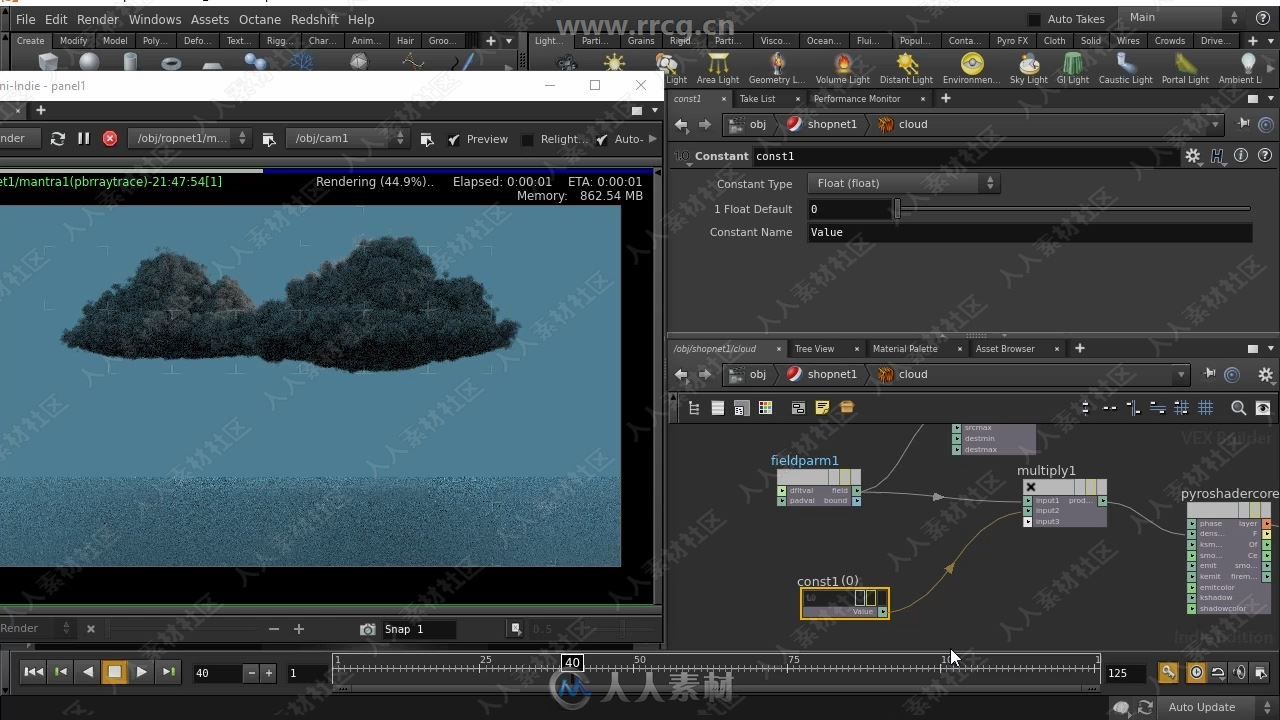
Task: Step back one frame
Action: [x=60, y=672]
